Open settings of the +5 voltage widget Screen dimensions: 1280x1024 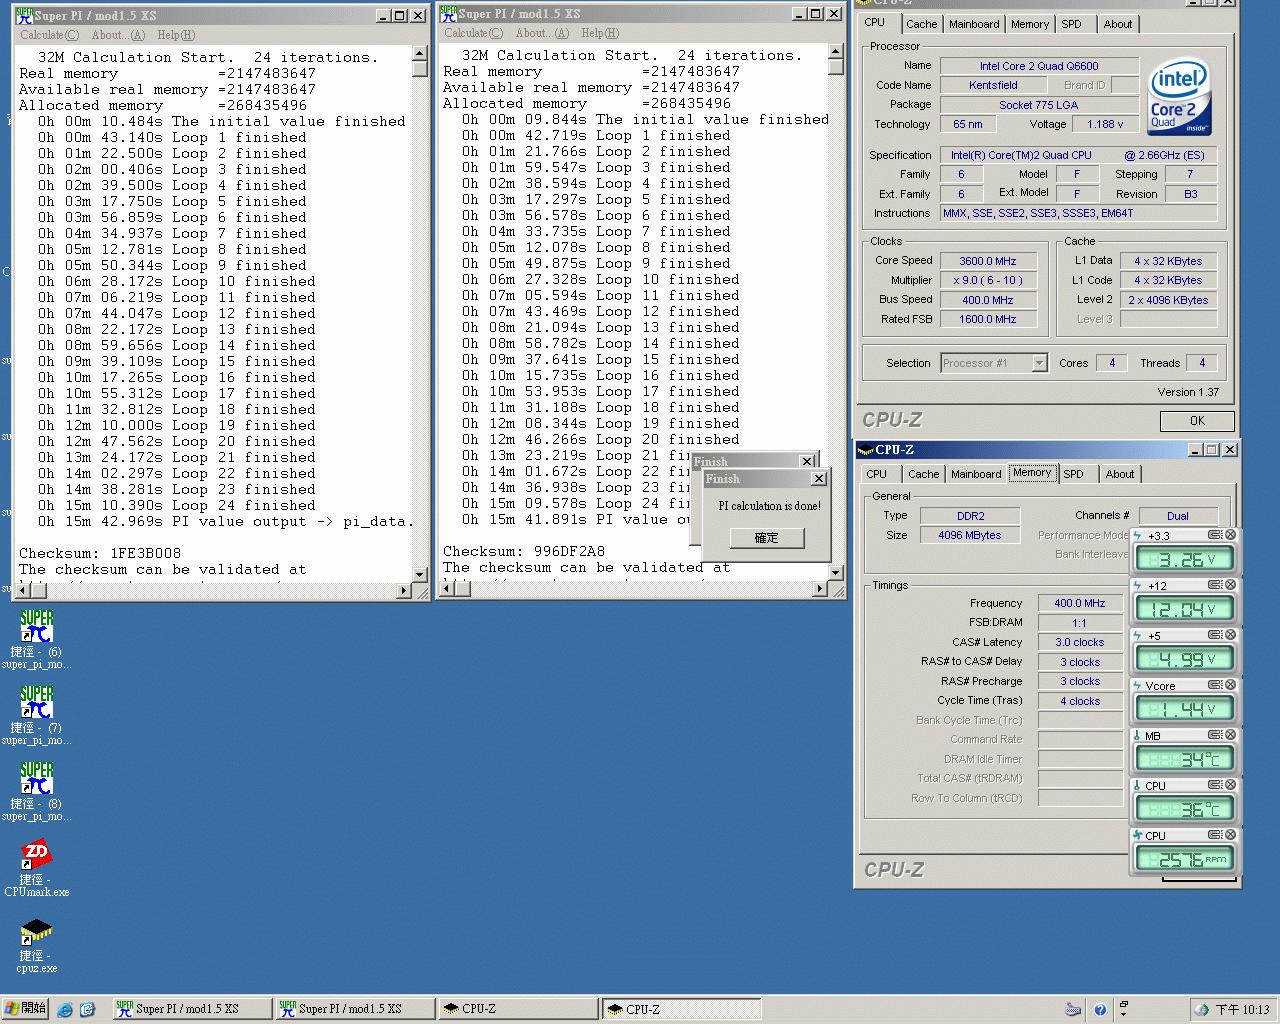pos(1215,635)
